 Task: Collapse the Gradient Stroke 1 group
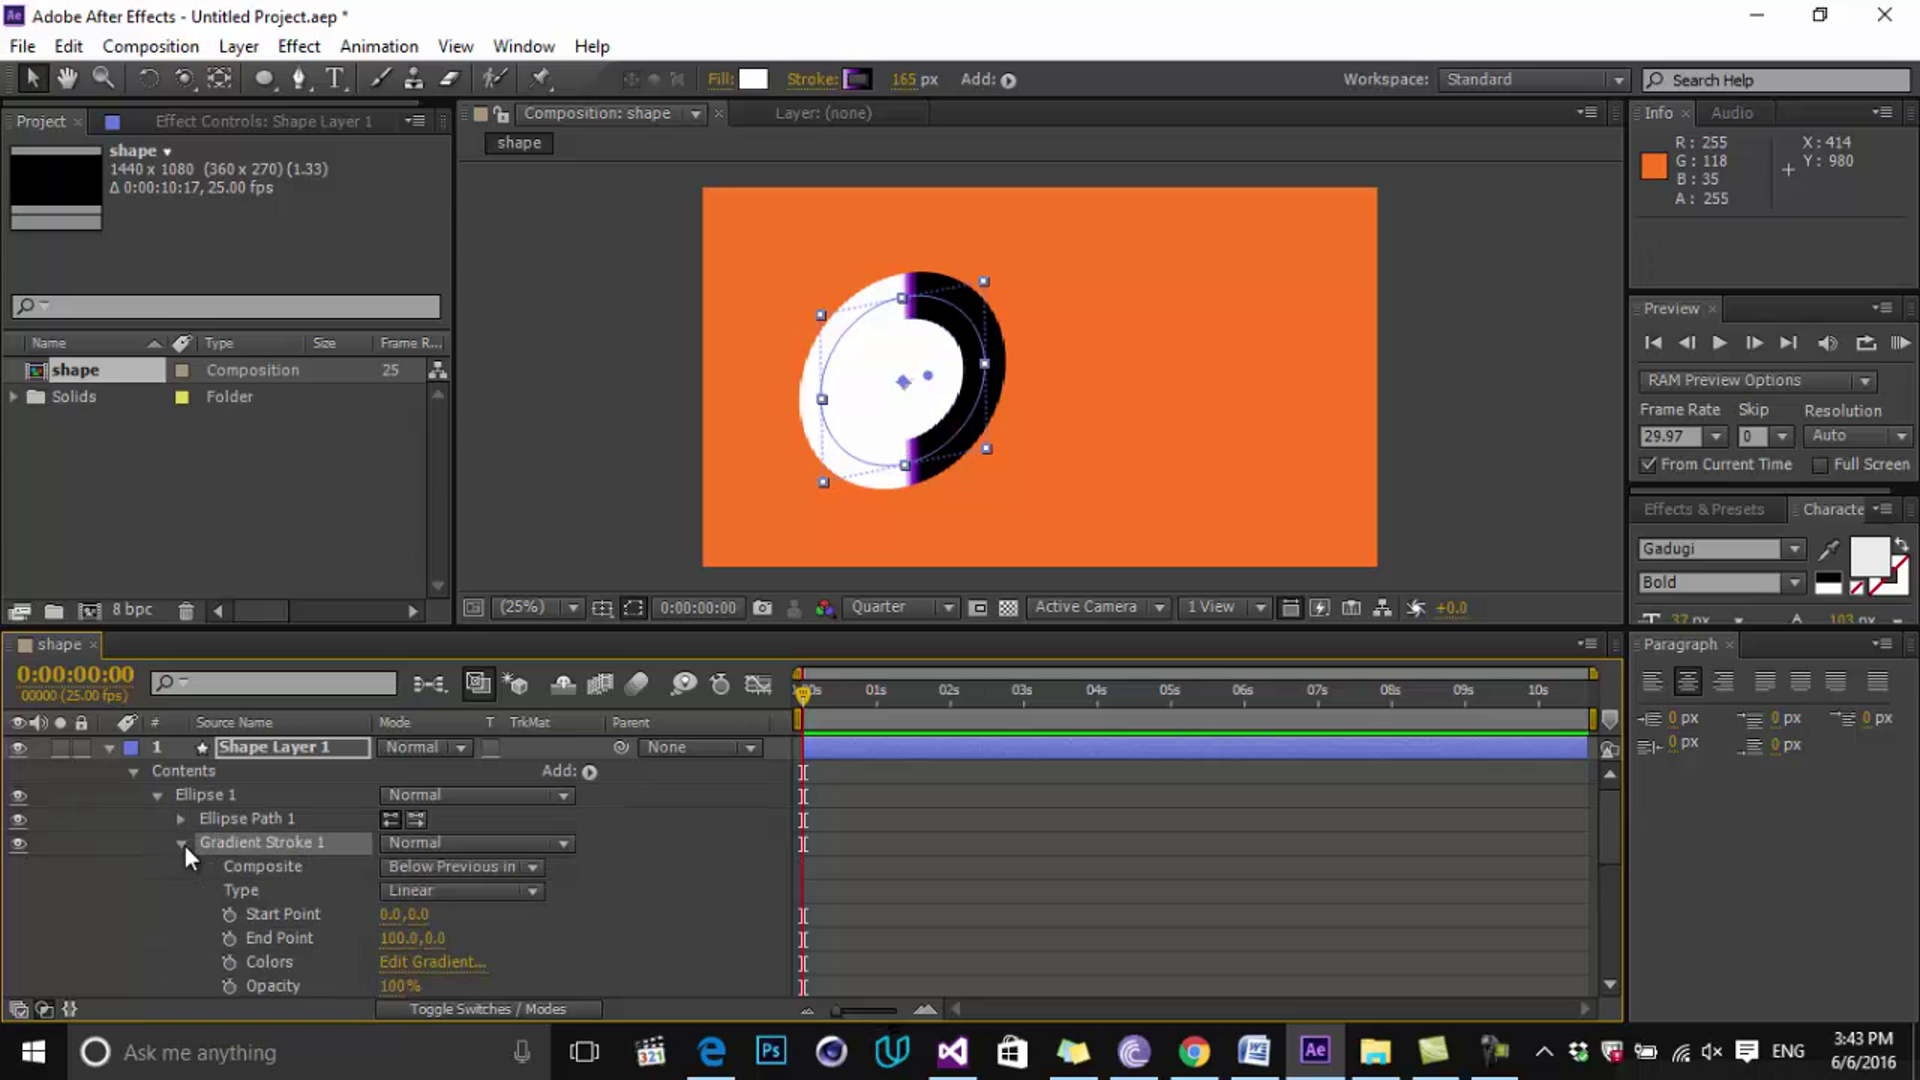click(x=182, y=843)
